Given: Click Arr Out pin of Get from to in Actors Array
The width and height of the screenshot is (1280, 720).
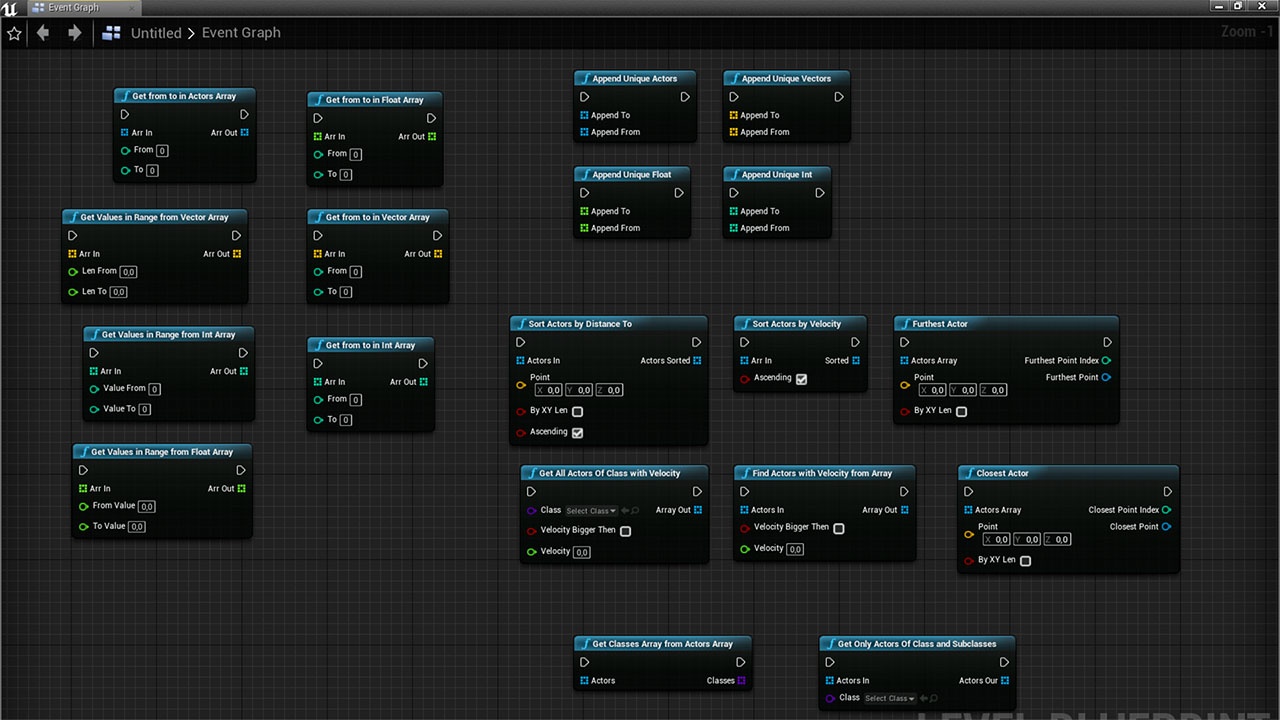Looking at the screenshot, I should point(244,132).
